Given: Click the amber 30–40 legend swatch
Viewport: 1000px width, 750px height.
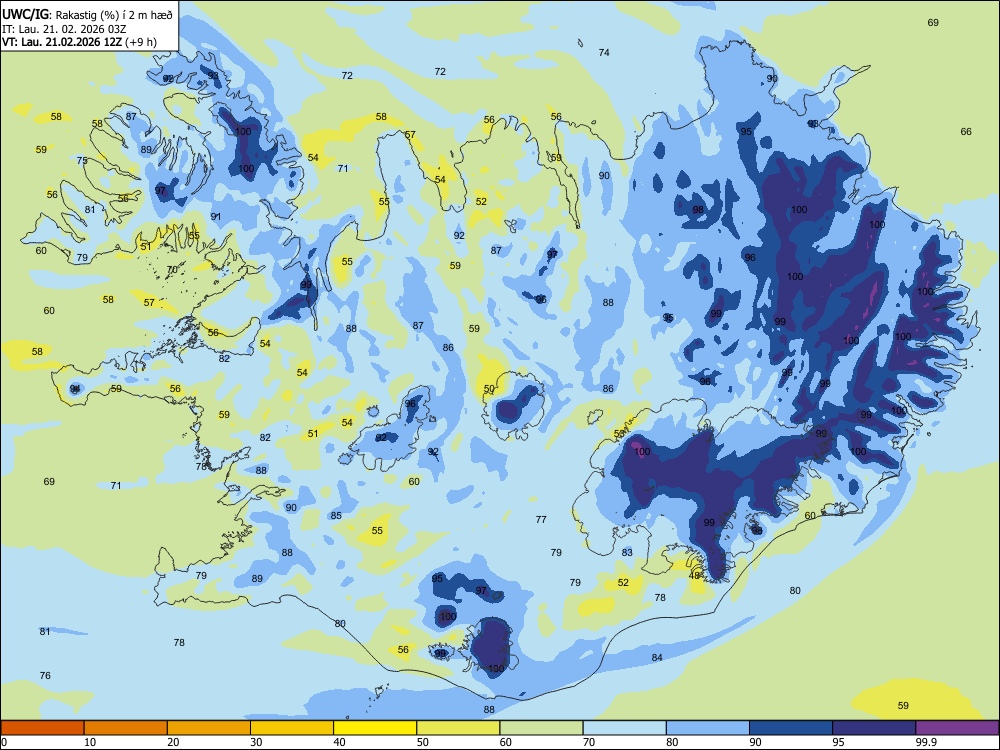Looking at the screenshot, I should [292, 728].
